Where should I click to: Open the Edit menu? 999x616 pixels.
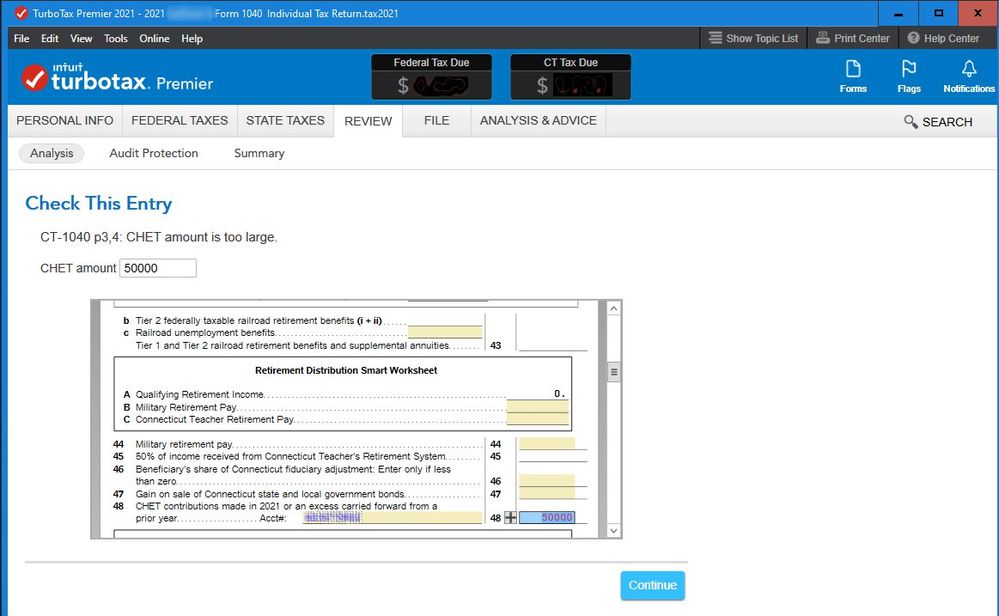50,38
